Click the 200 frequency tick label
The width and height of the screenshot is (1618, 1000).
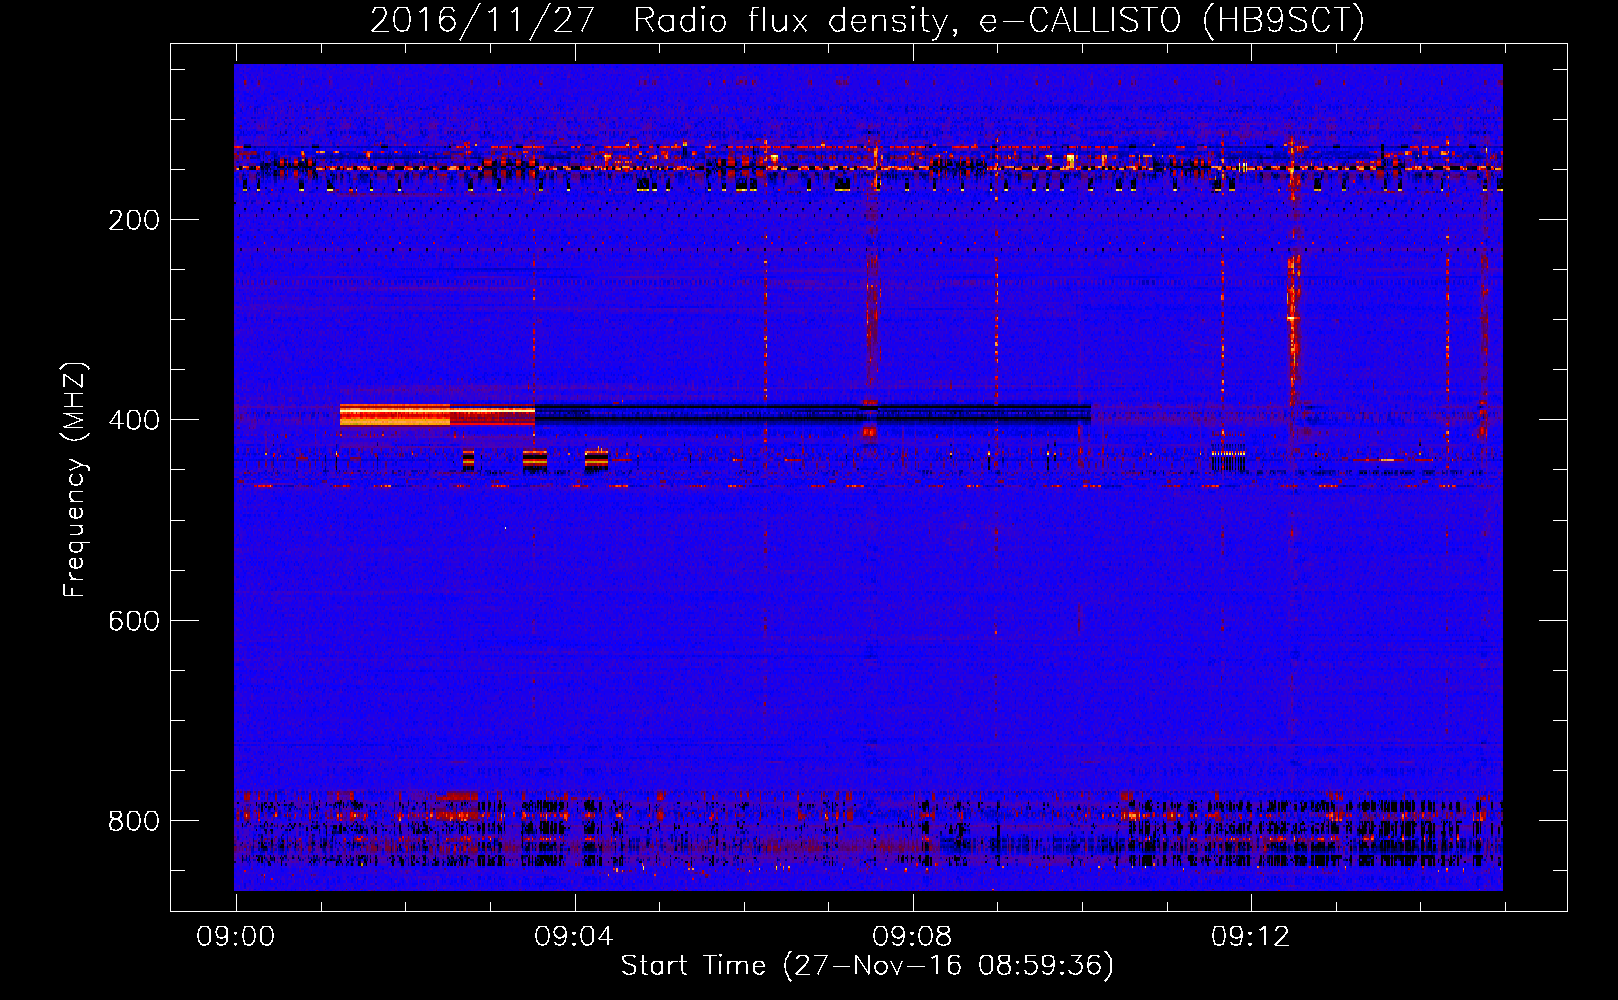point(134,220)
